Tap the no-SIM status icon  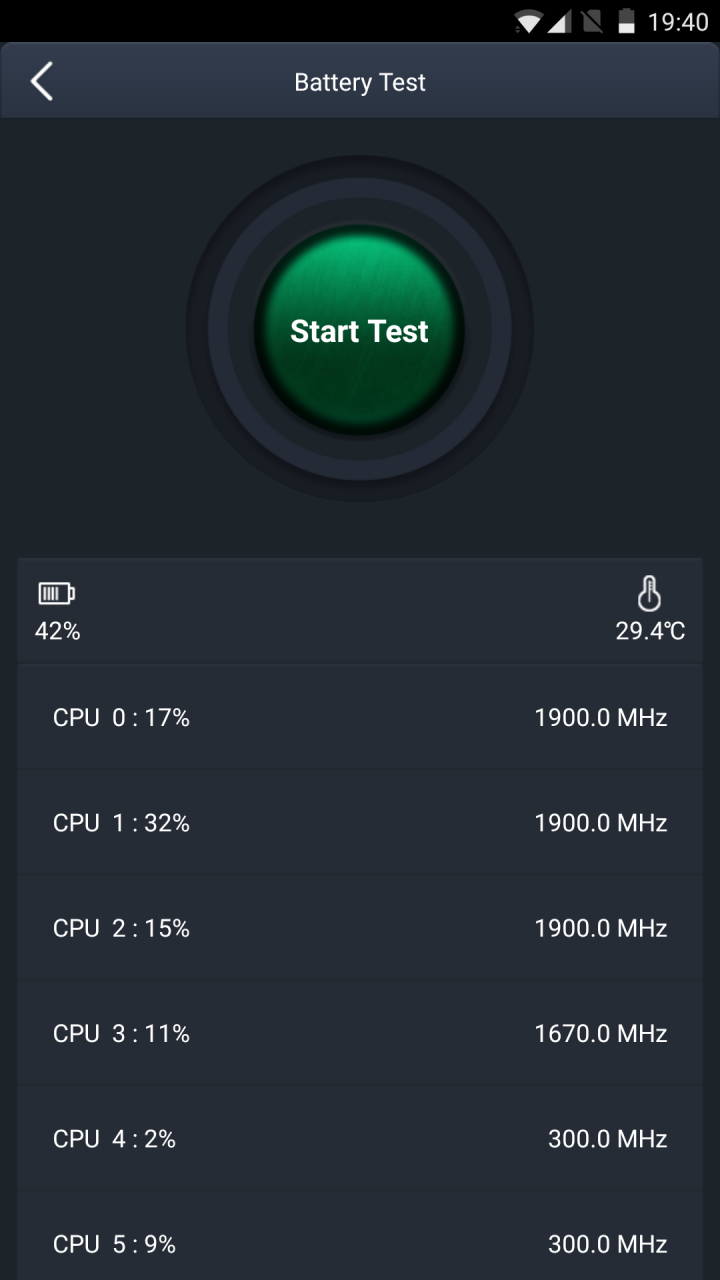point(592,22)
